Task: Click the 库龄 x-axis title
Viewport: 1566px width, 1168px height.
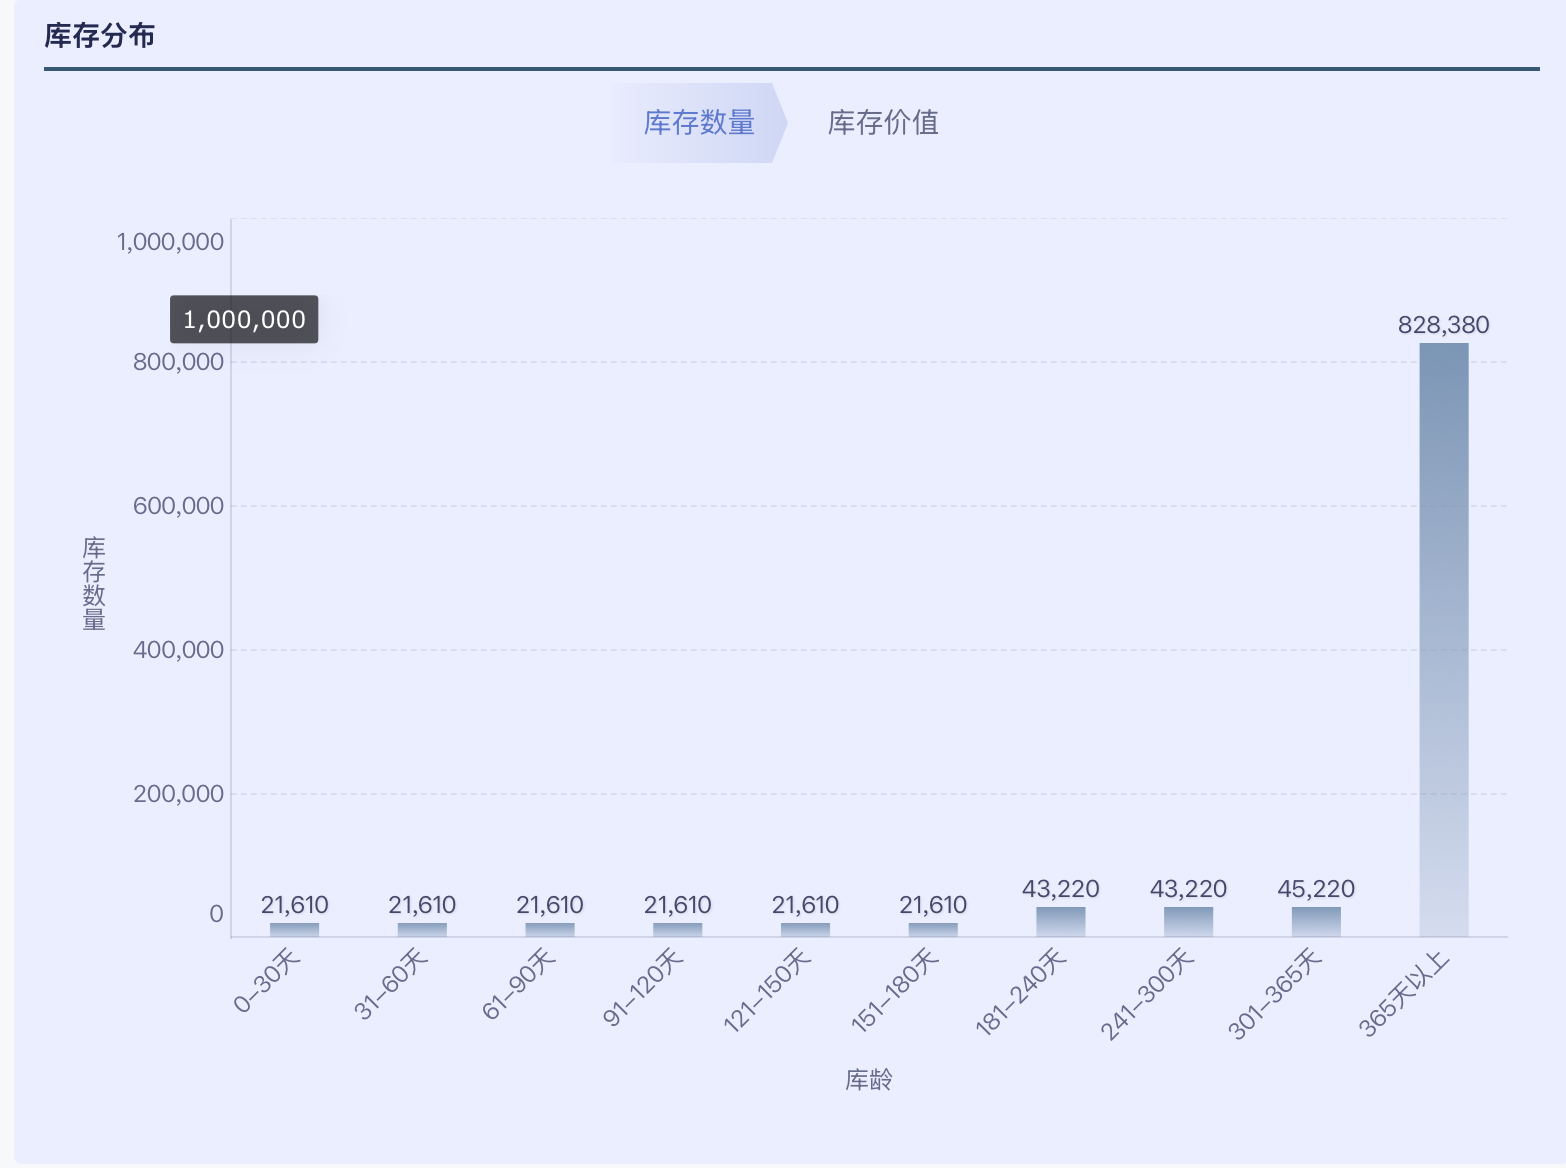Action: pos(868,1080)
